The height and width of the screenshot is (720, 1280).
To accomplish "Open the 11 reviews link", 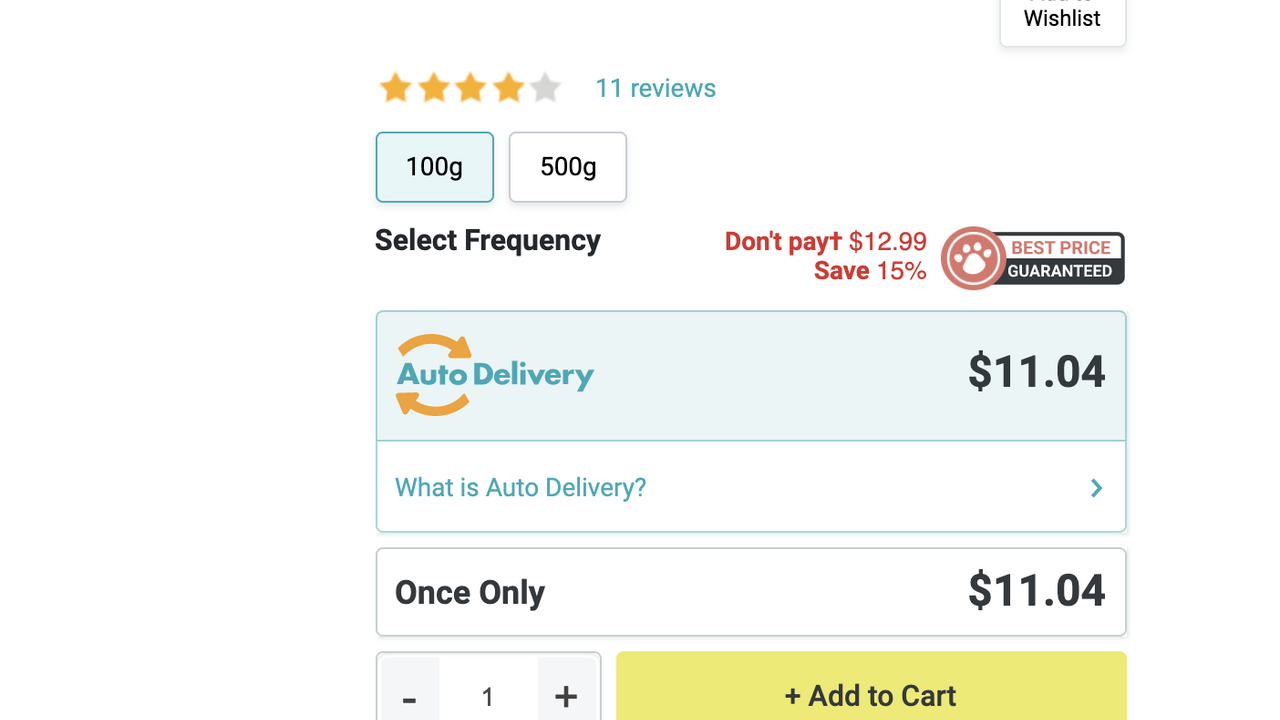I will click(656, 88).
